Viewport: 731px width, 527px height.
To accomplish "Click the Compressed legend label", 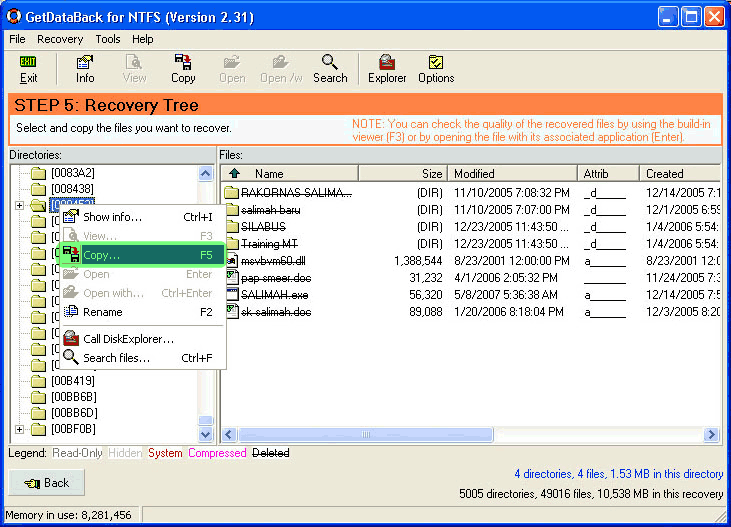I will click(x=217, y=453).
